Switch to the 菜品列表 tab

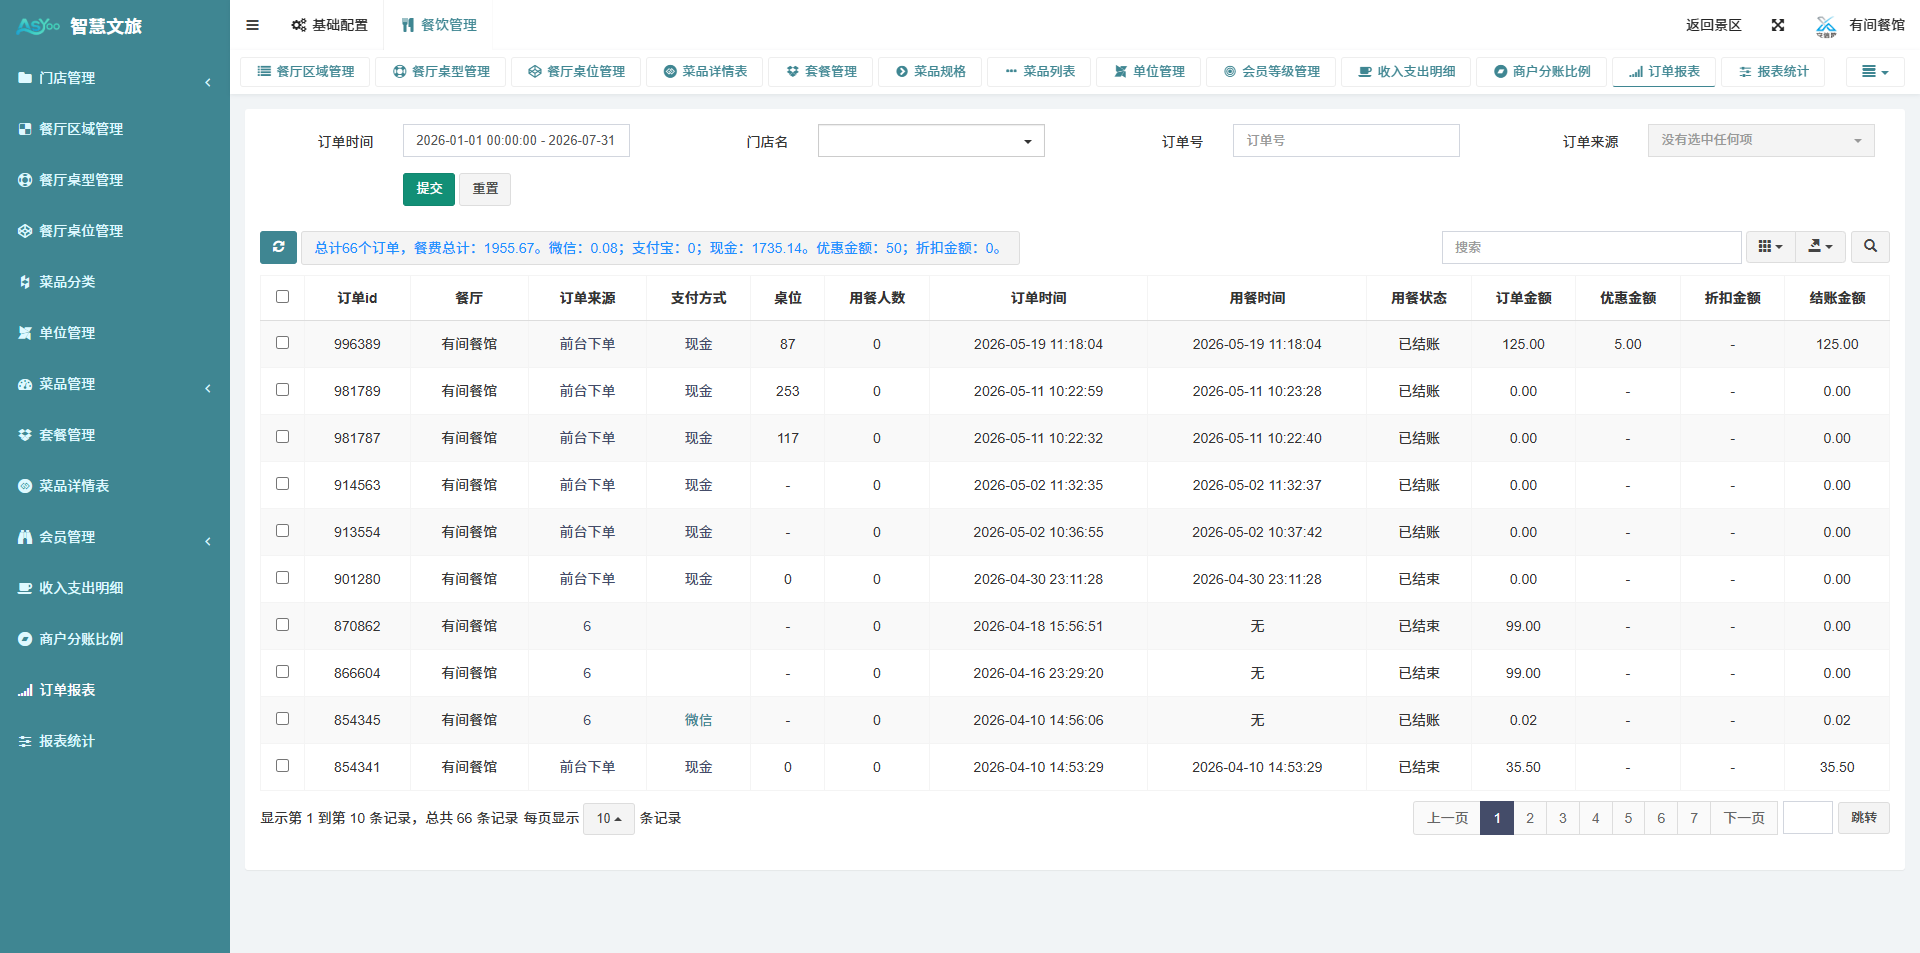(1039, 72)
